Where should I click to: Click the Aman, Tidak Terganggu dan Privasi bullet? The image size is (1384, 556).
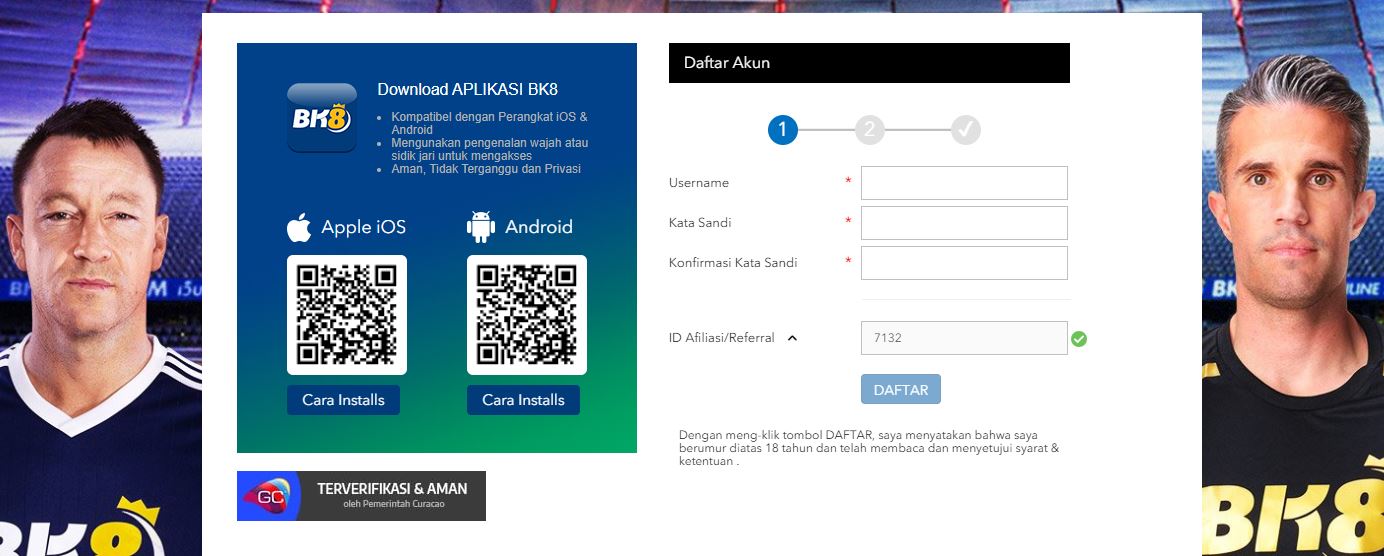click(x=486, y=169)
